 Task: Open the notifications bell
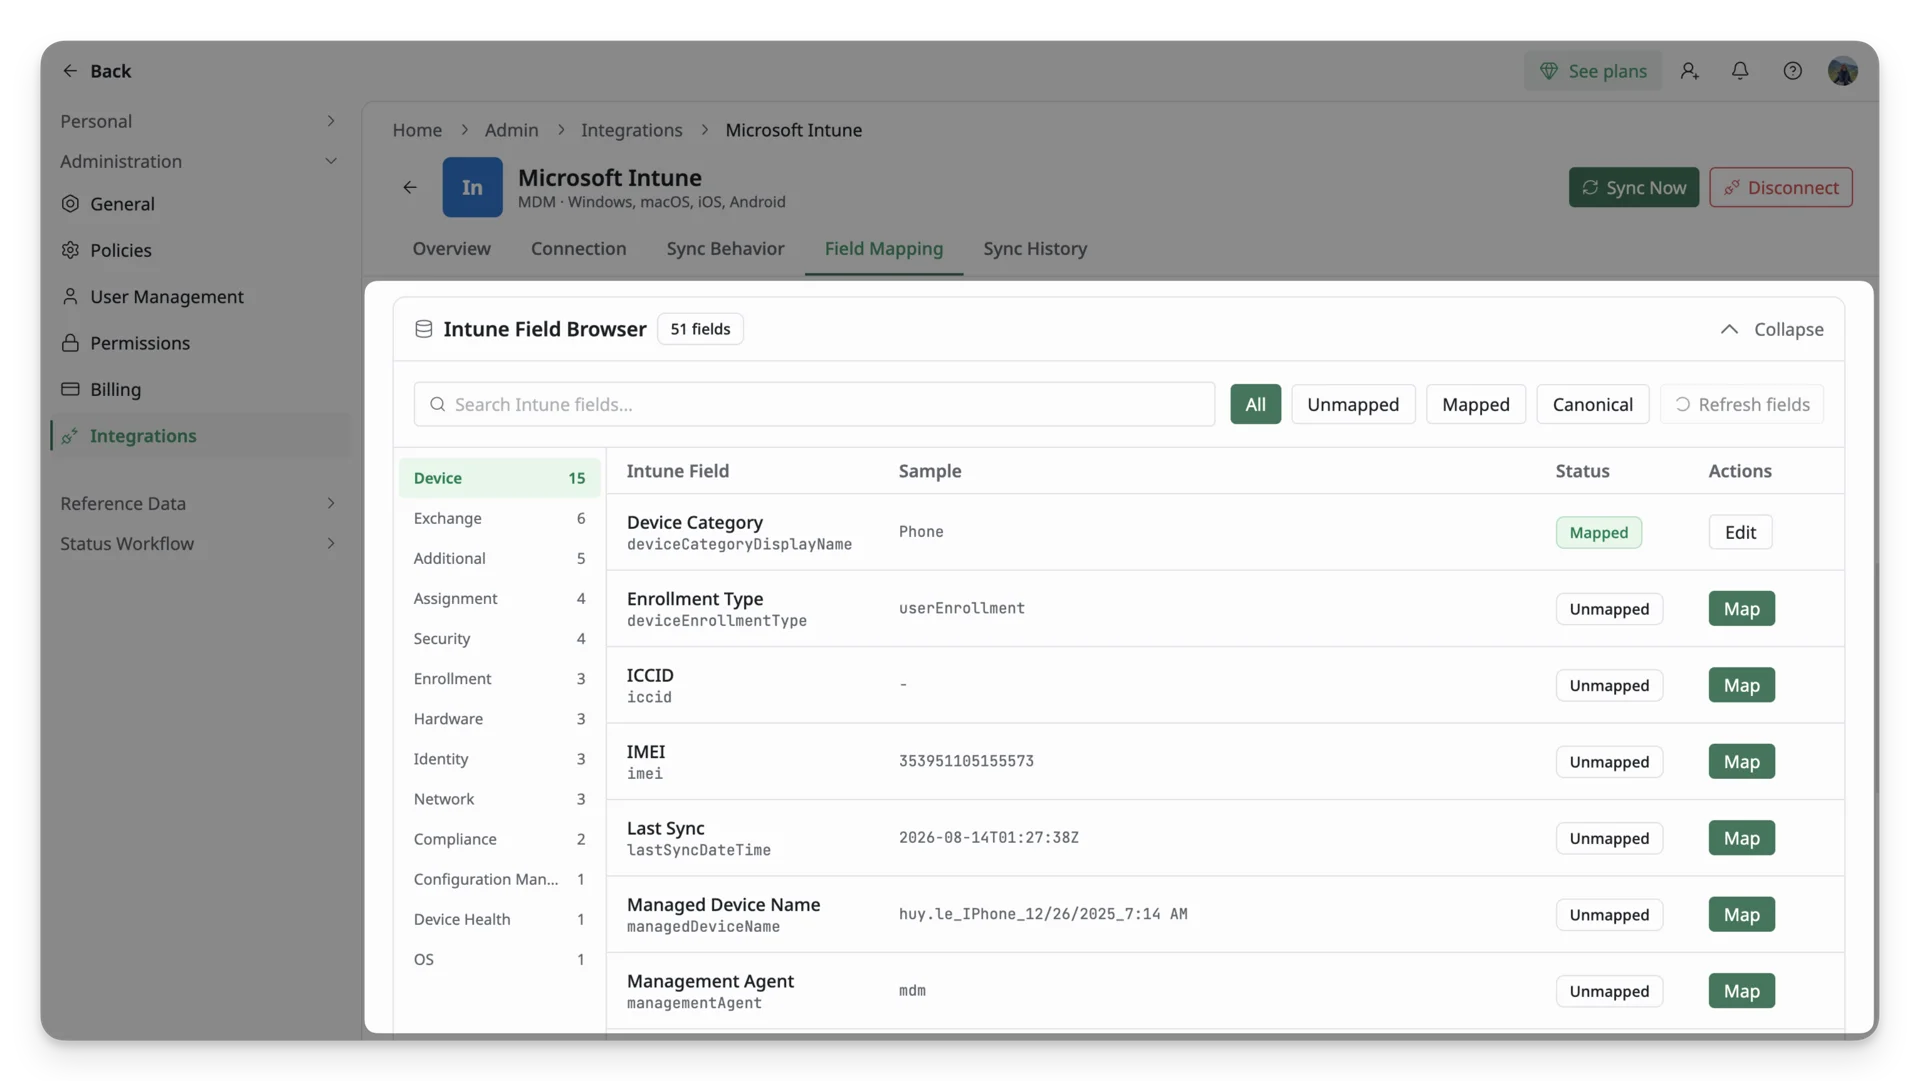tap(1740, 71)
